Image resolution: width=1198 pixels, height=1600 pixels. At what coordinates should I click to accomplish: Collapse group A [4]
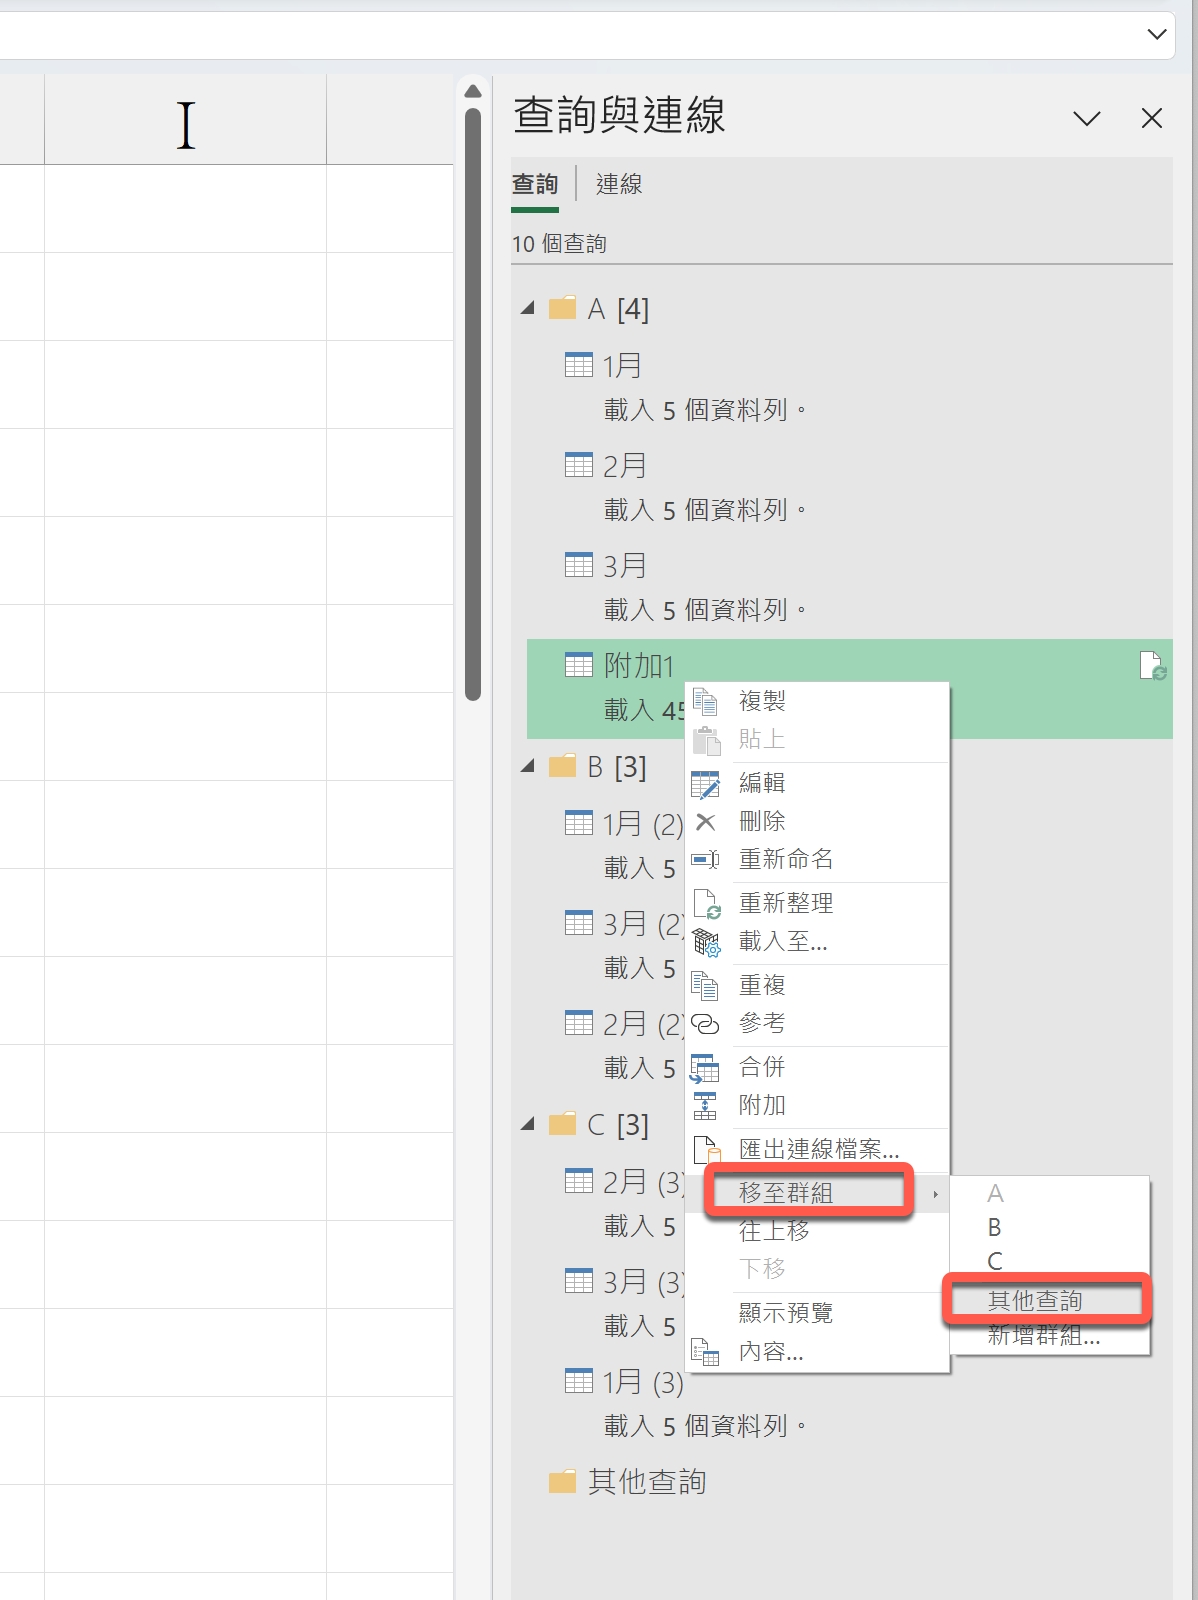pyautogui.click(x=528, y=308)
